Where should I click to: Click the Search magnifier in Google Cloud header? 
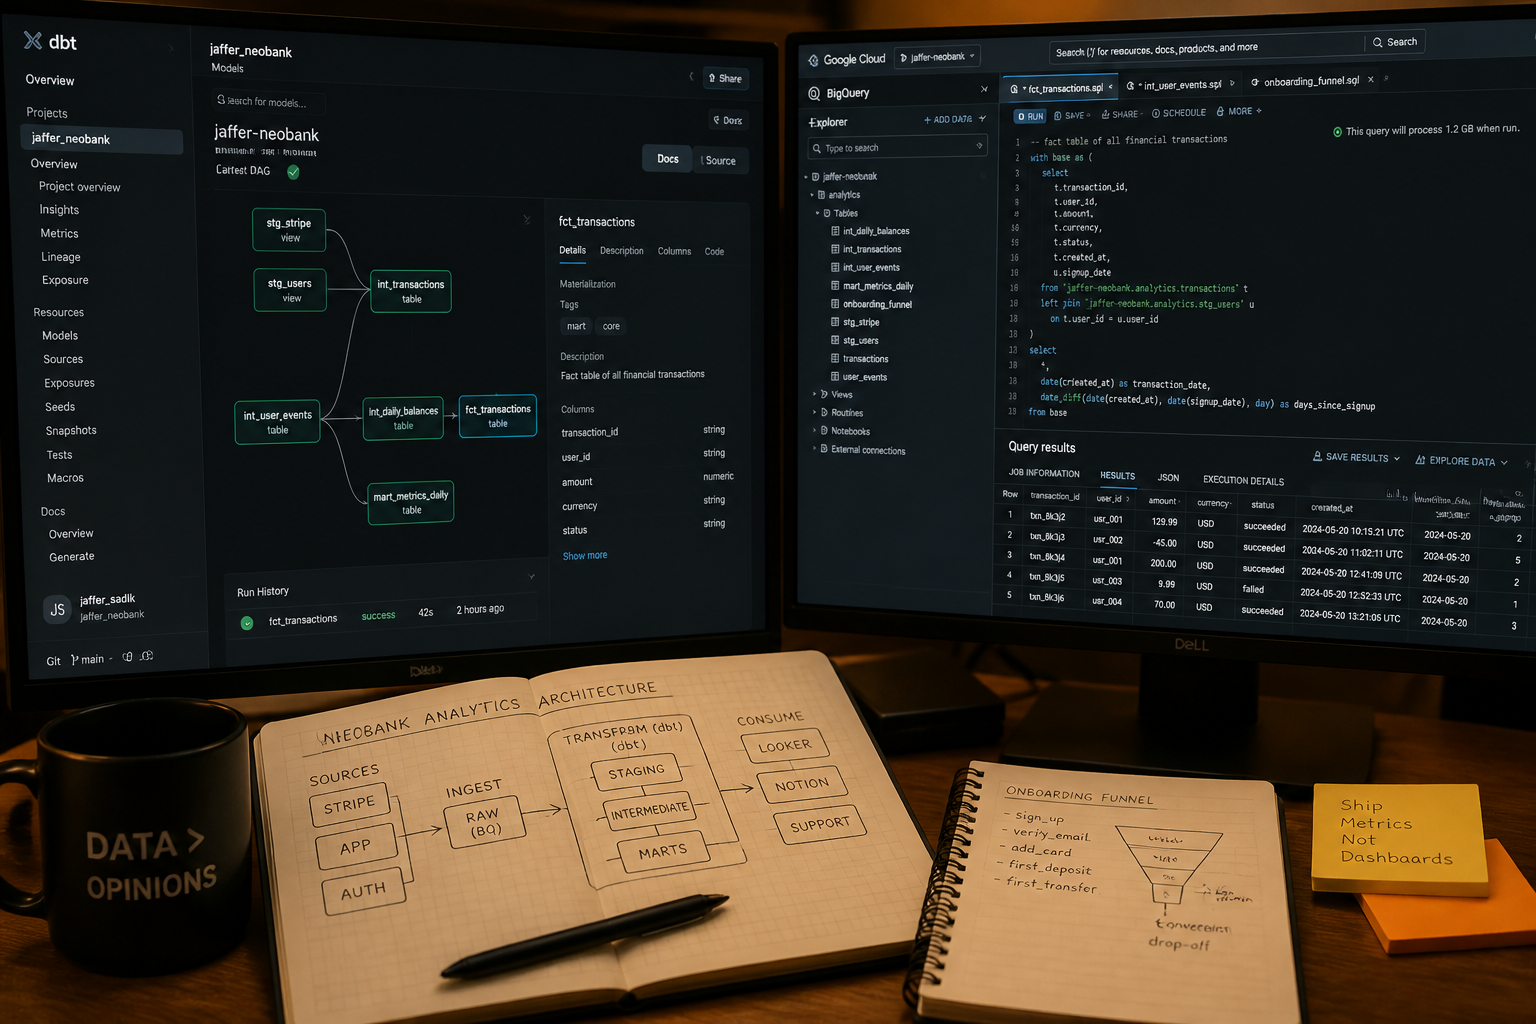pos(1377,42)
